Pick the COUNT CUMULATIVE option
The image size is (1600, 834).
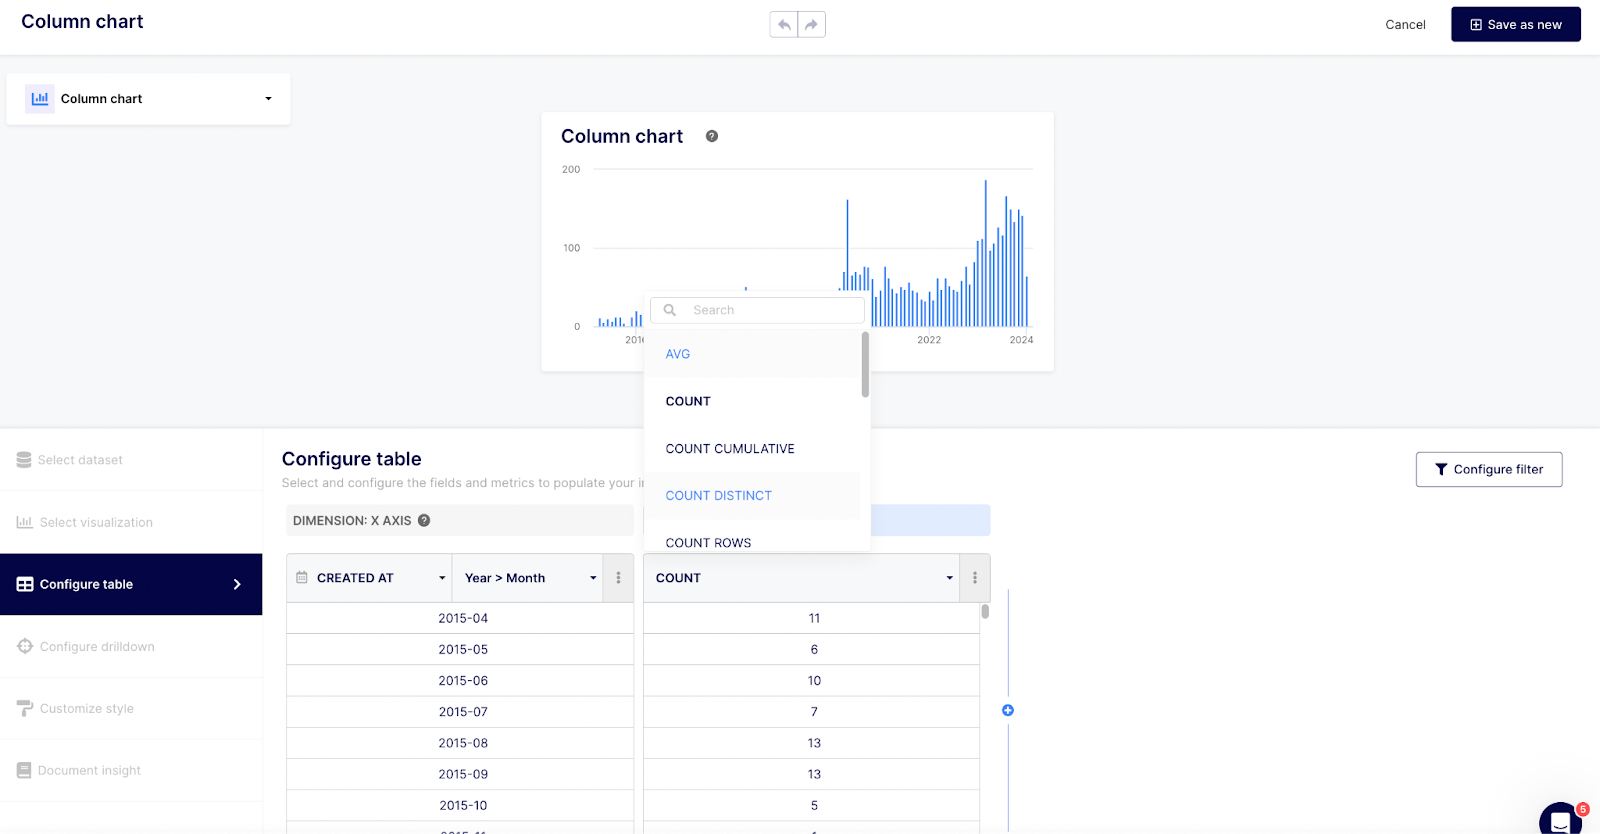coord(730,449)
